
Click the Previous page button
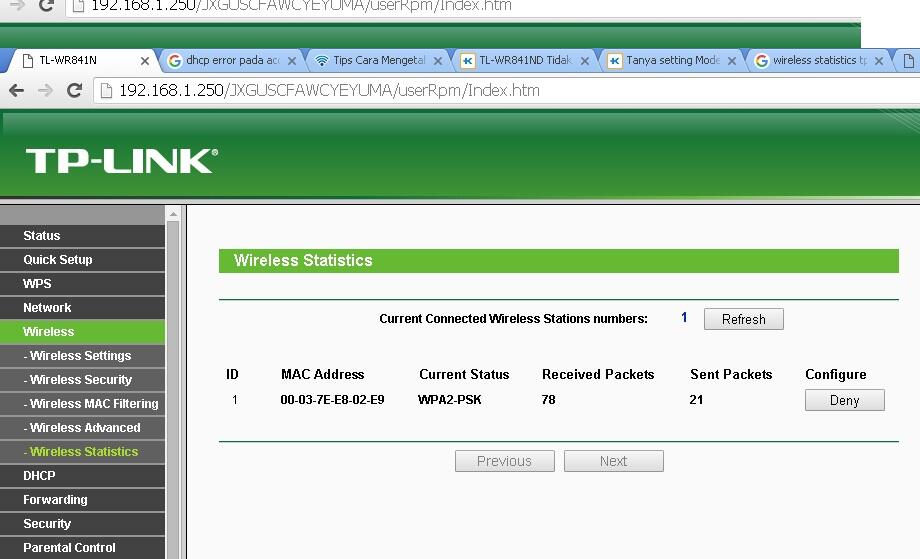click(x=505, y=461)
